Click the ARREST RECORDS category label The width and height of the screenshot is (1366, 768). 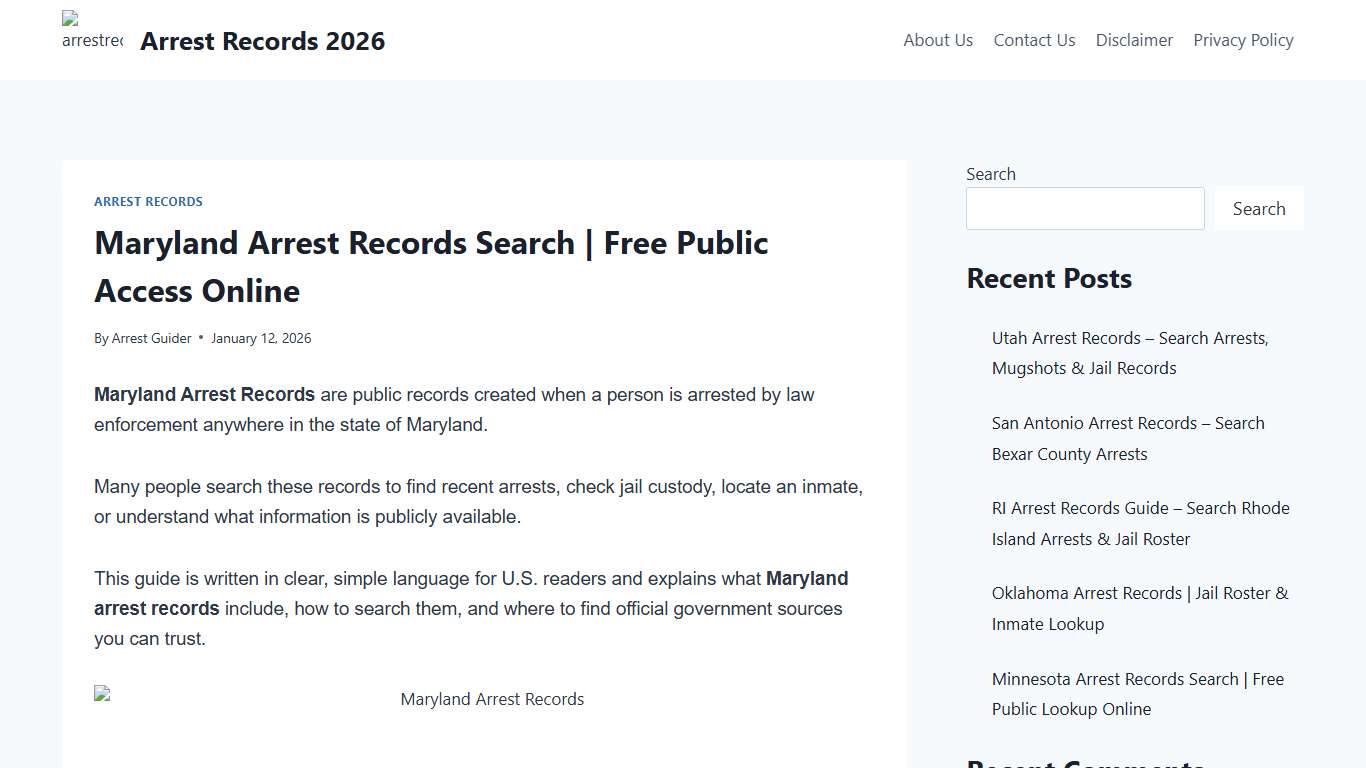(x=148, y=201)
